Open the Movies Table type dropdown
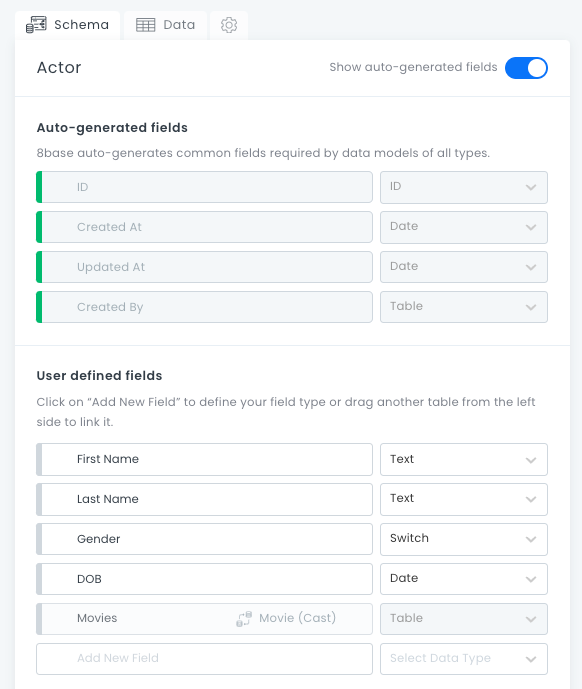 point(464,619)
